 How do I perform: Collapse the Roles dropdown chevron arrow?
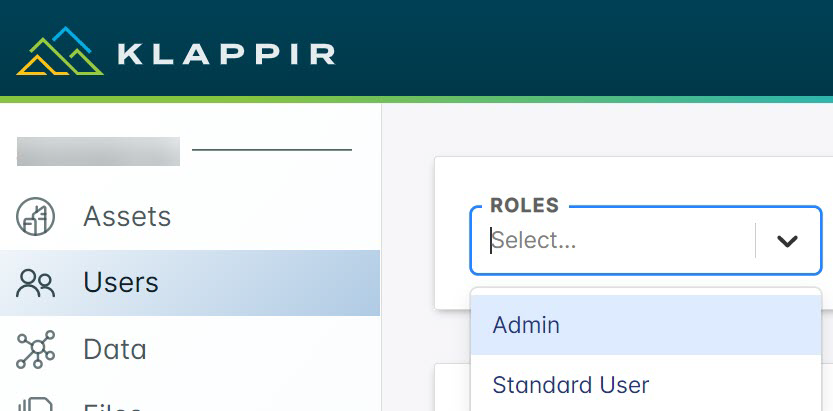(x=787, y=241)
